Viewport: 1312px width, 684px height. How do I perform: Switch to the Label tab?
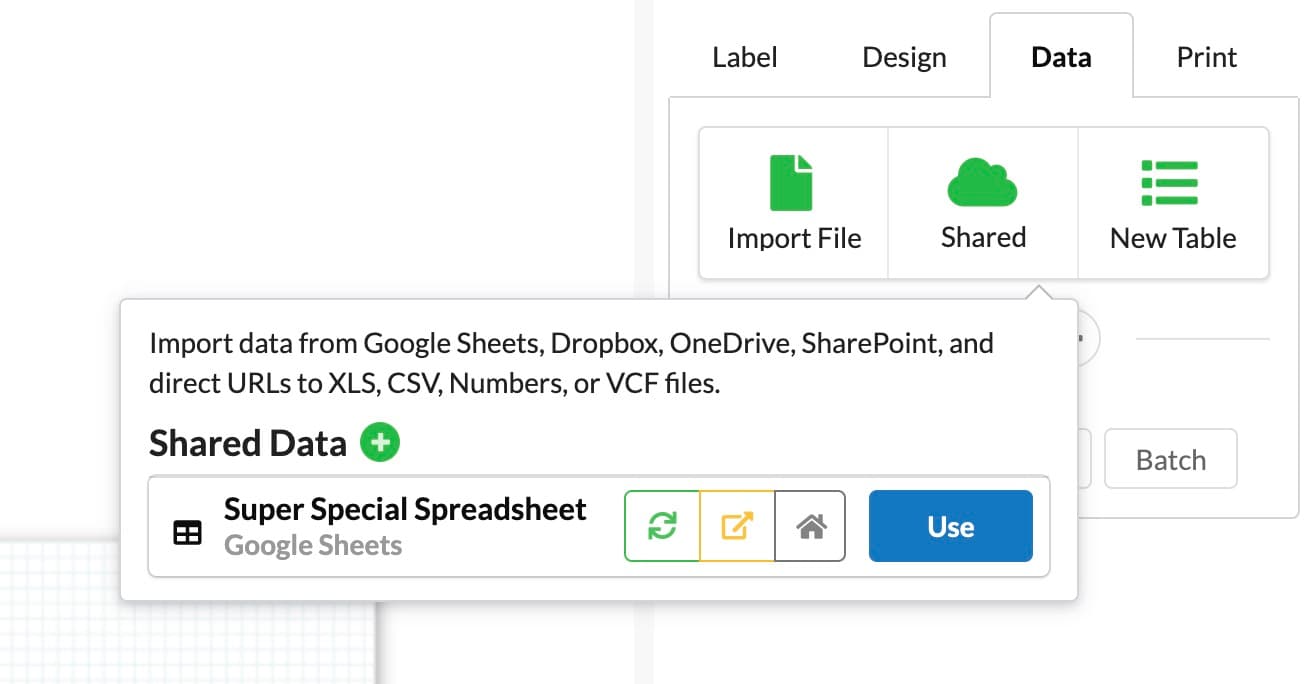744,57
